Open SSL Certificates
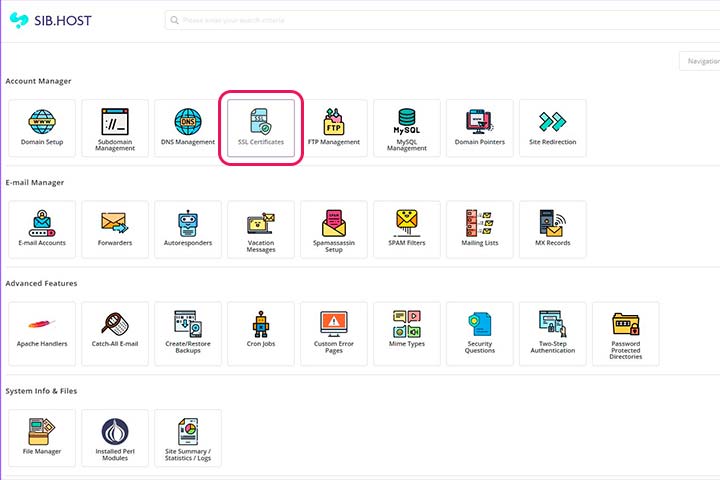Image resolution: width=720 pixels, height=480 pixels. [x=261, y=128]
